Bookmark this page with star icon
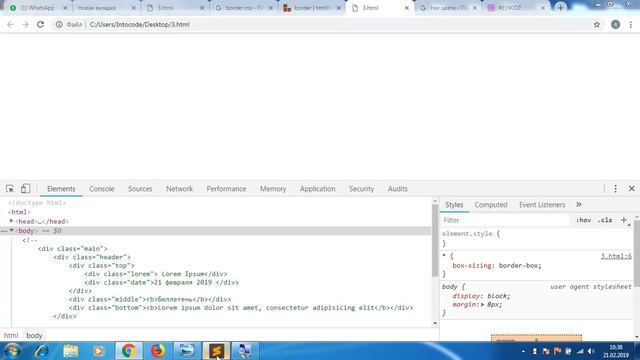This screenshot has height=360, width=640. pos(597,24)
